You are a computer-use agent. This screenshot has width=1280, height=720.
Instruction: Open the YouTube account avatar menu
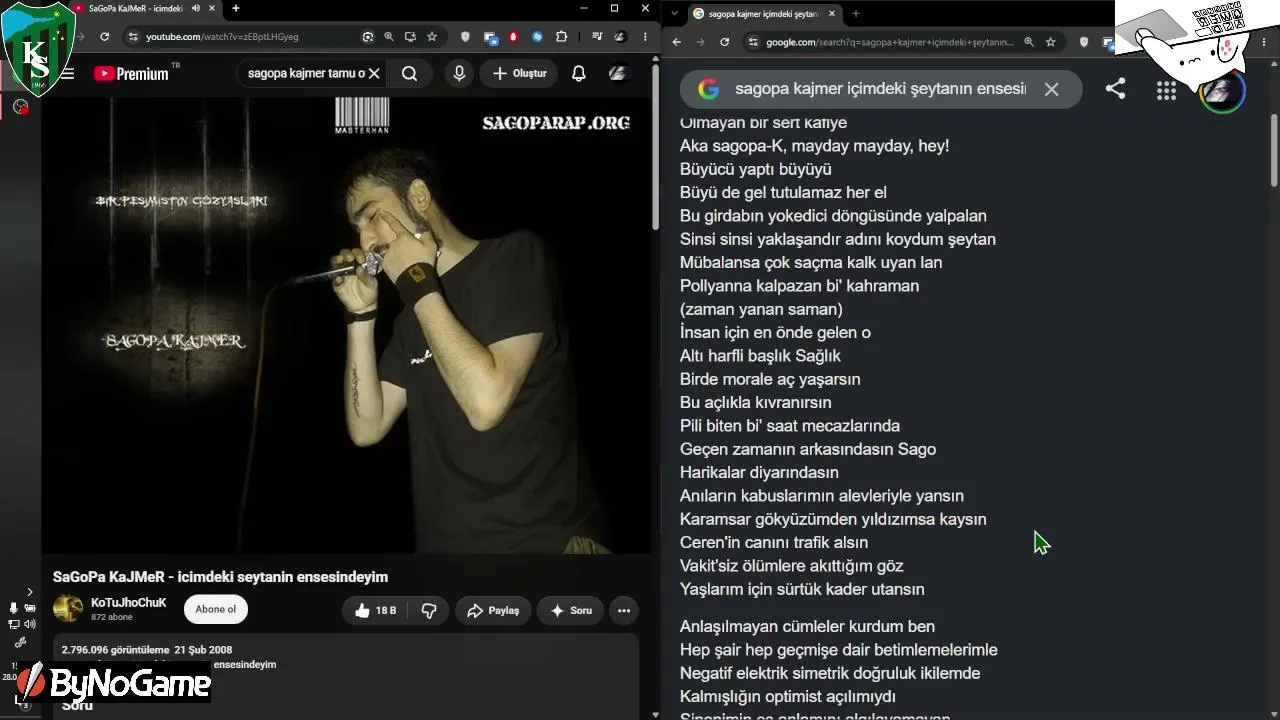(x=618, y=73)
